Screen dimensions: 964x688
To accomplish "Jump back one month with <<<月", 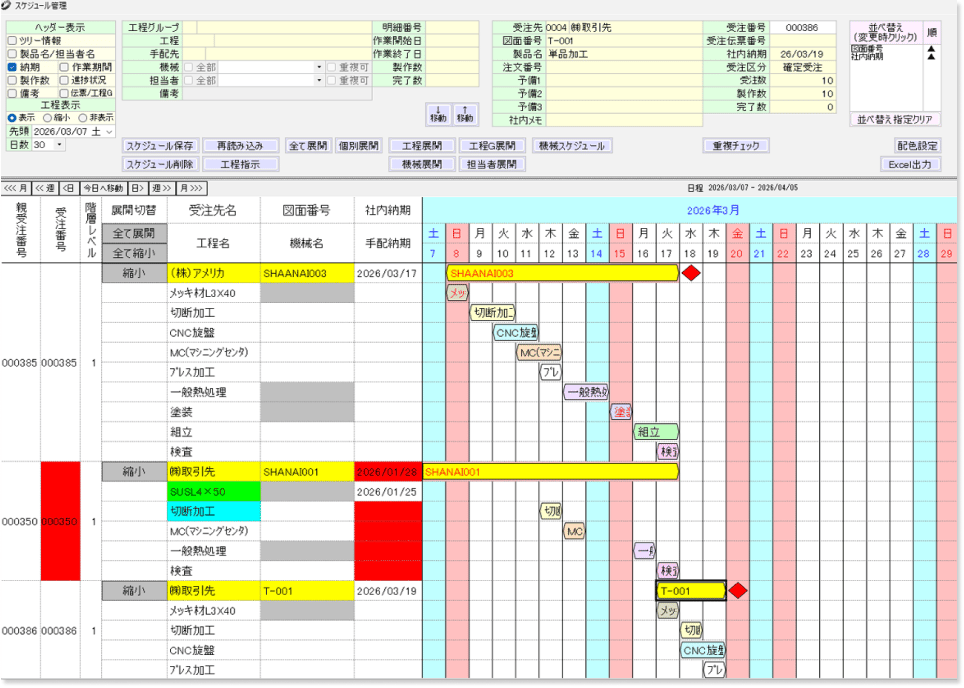I will point(16,188).
